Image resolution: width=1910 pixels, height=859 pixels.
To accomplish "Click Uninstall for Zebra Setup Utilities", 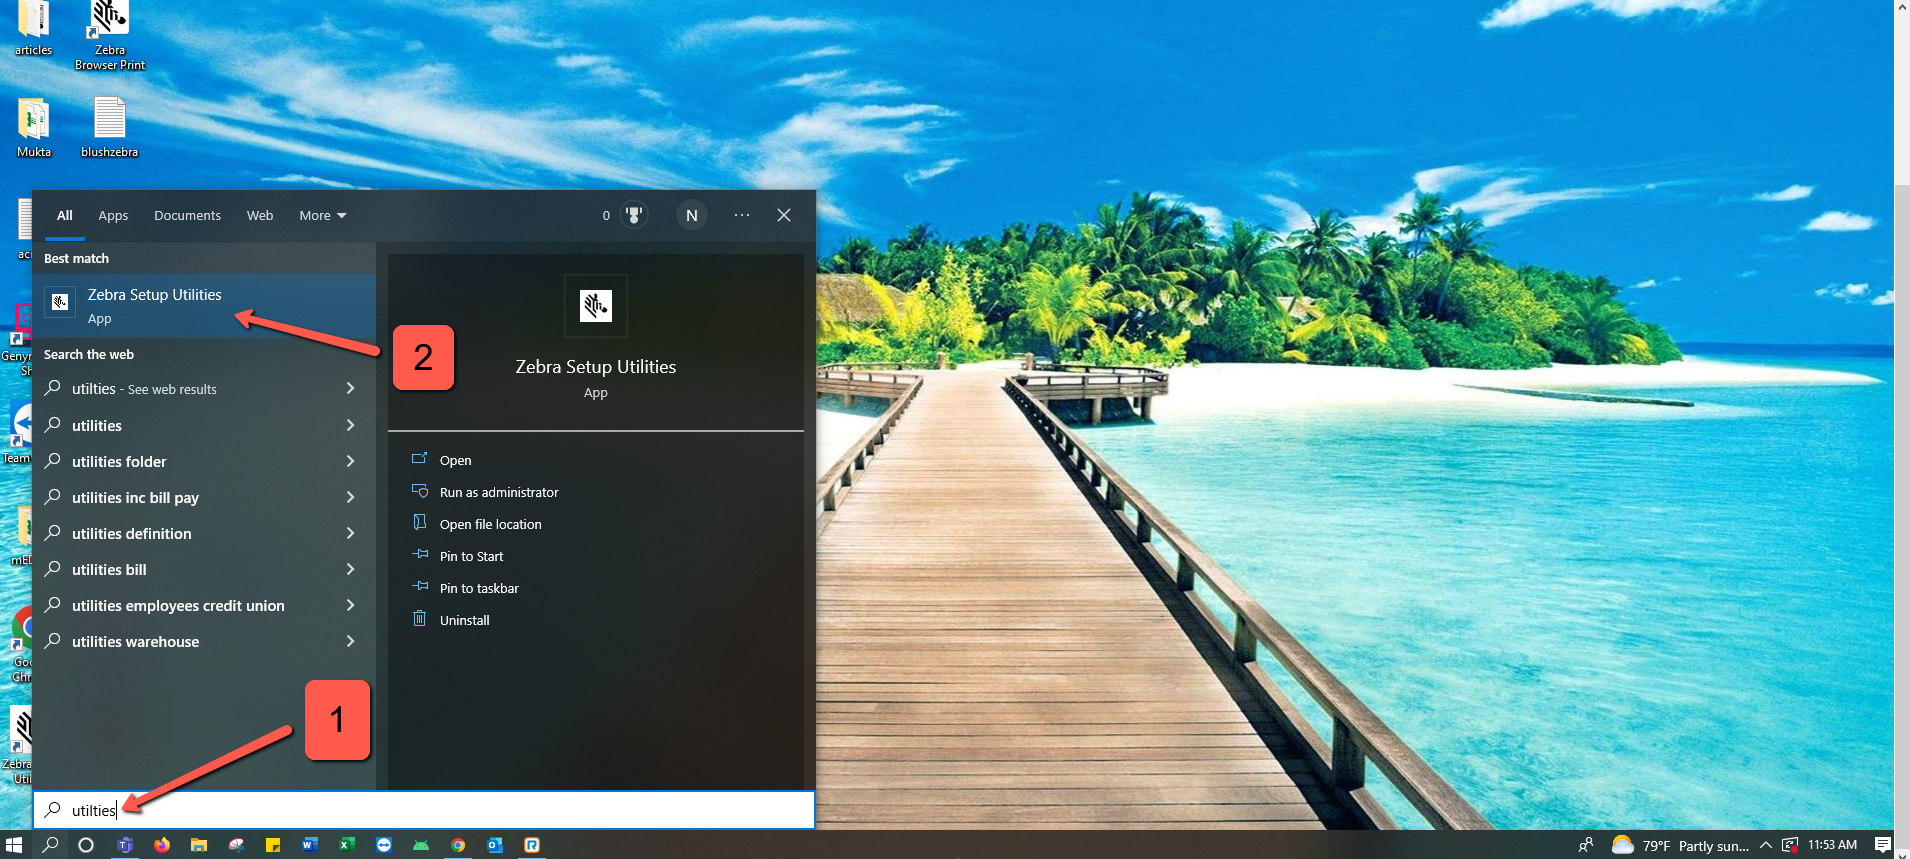I will tap(464, 620).
